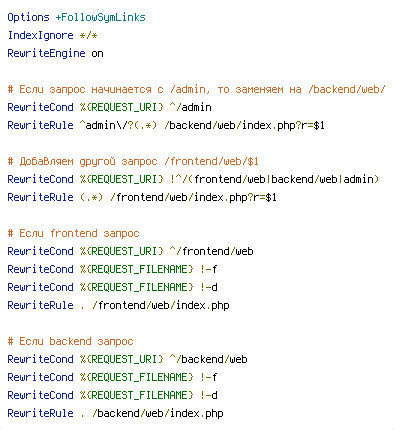The height and width of the screenshot is (430, 394).
Task: Click /frontend/web/index.php?r=$1 rule target
Action: pyautogui.click(x=193, y=197)
